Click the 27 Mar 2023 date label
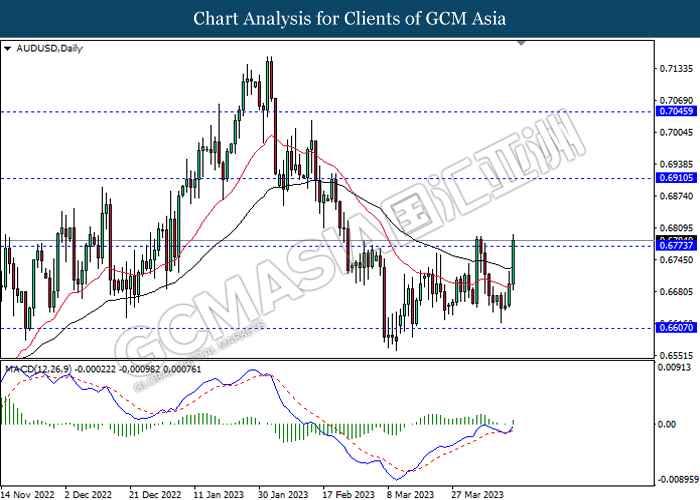The height and width of the screenshot is (500, 700). 477,494
